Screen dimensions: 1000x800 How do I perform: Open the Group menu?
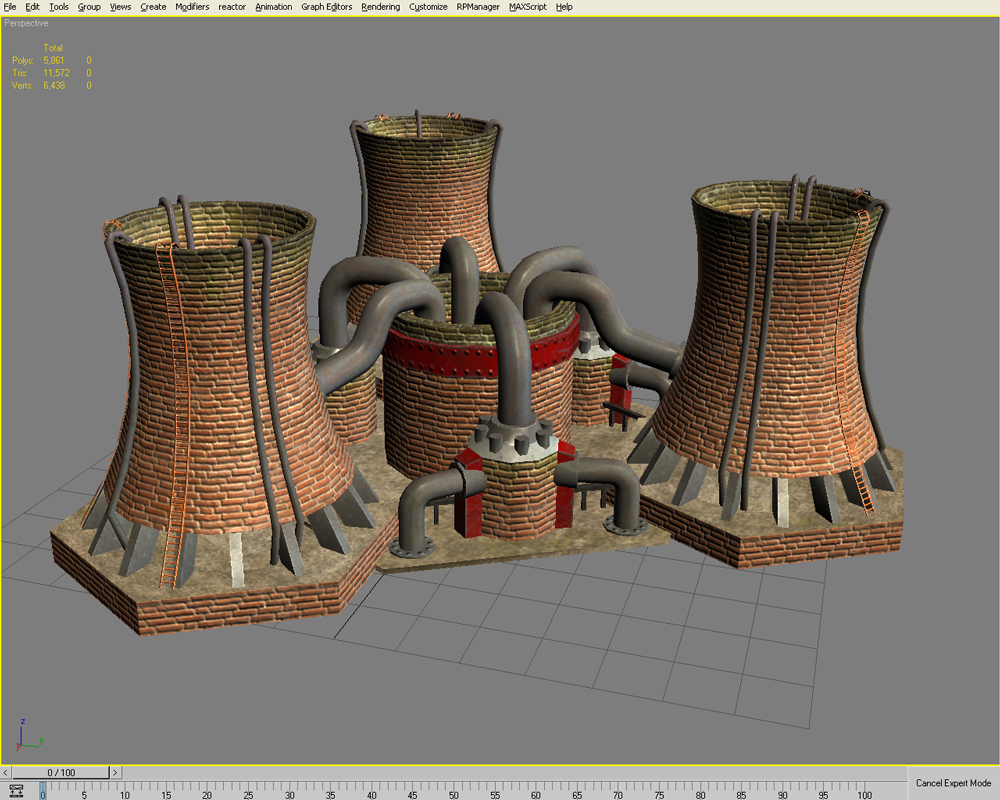pyautogui.click(x=88, y=7)
